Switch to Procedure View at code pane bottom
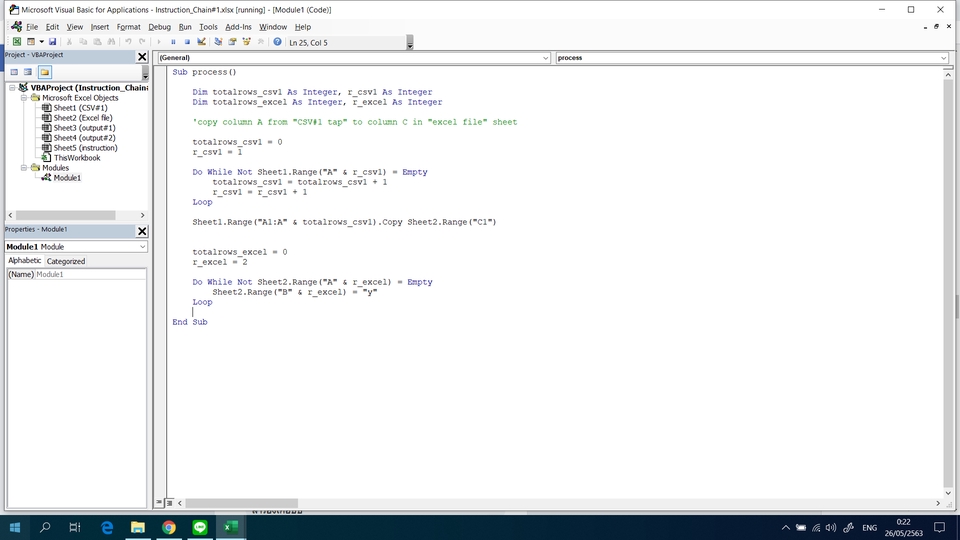The image size is (960, 540). [x=159, y=503]
